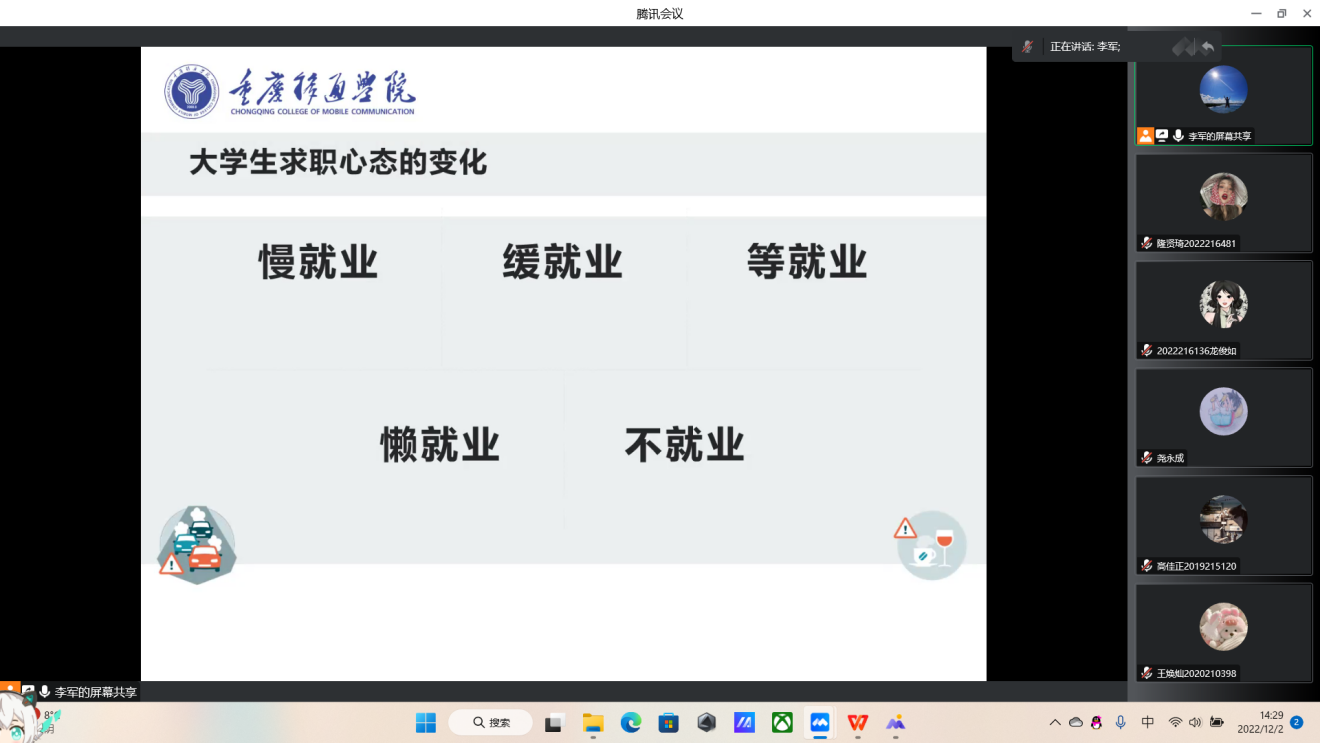The image size is (1320, 743).
Task: Expand the hidden system tray icons
Action: [x=1055, y=722]
